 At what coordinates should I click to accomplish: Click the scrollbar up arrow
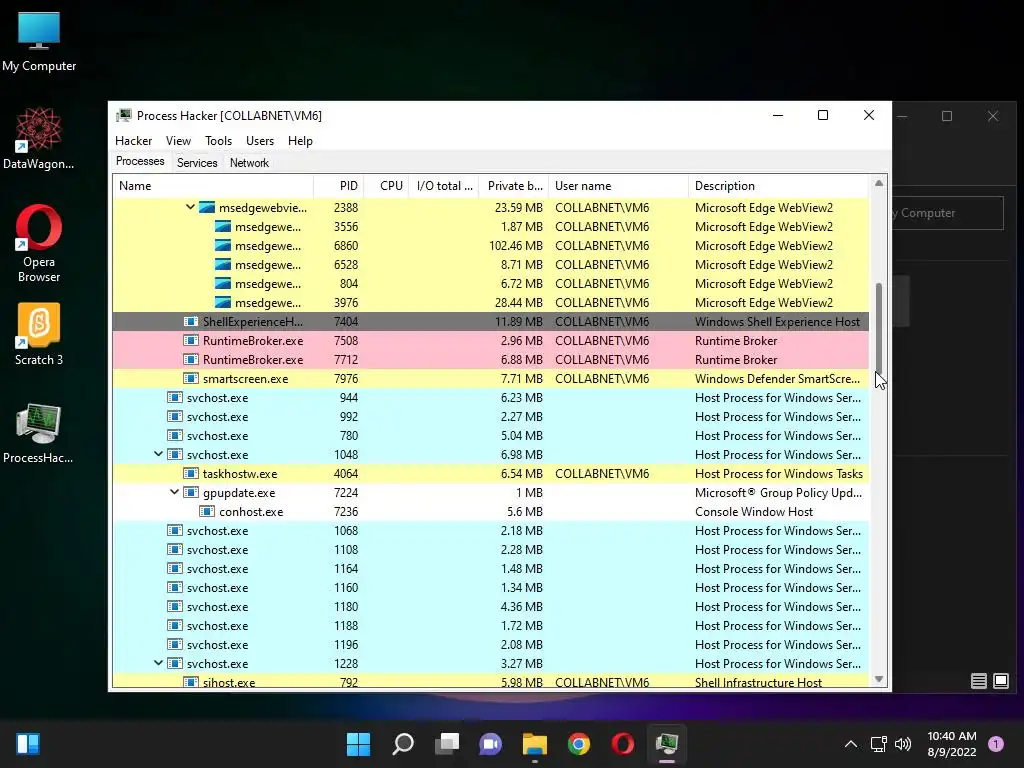click(878, 184)
